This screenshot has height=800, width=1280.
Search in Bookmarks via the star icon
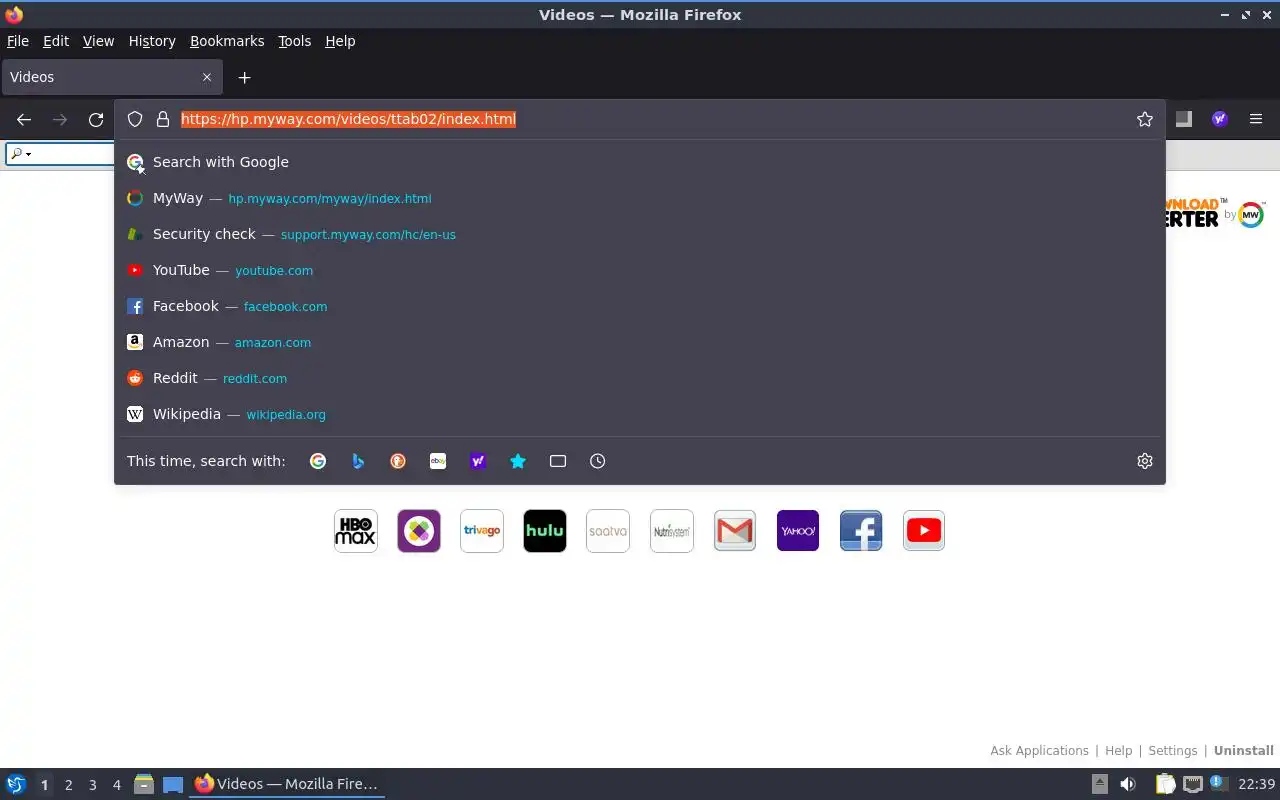(x=518, y=461)
